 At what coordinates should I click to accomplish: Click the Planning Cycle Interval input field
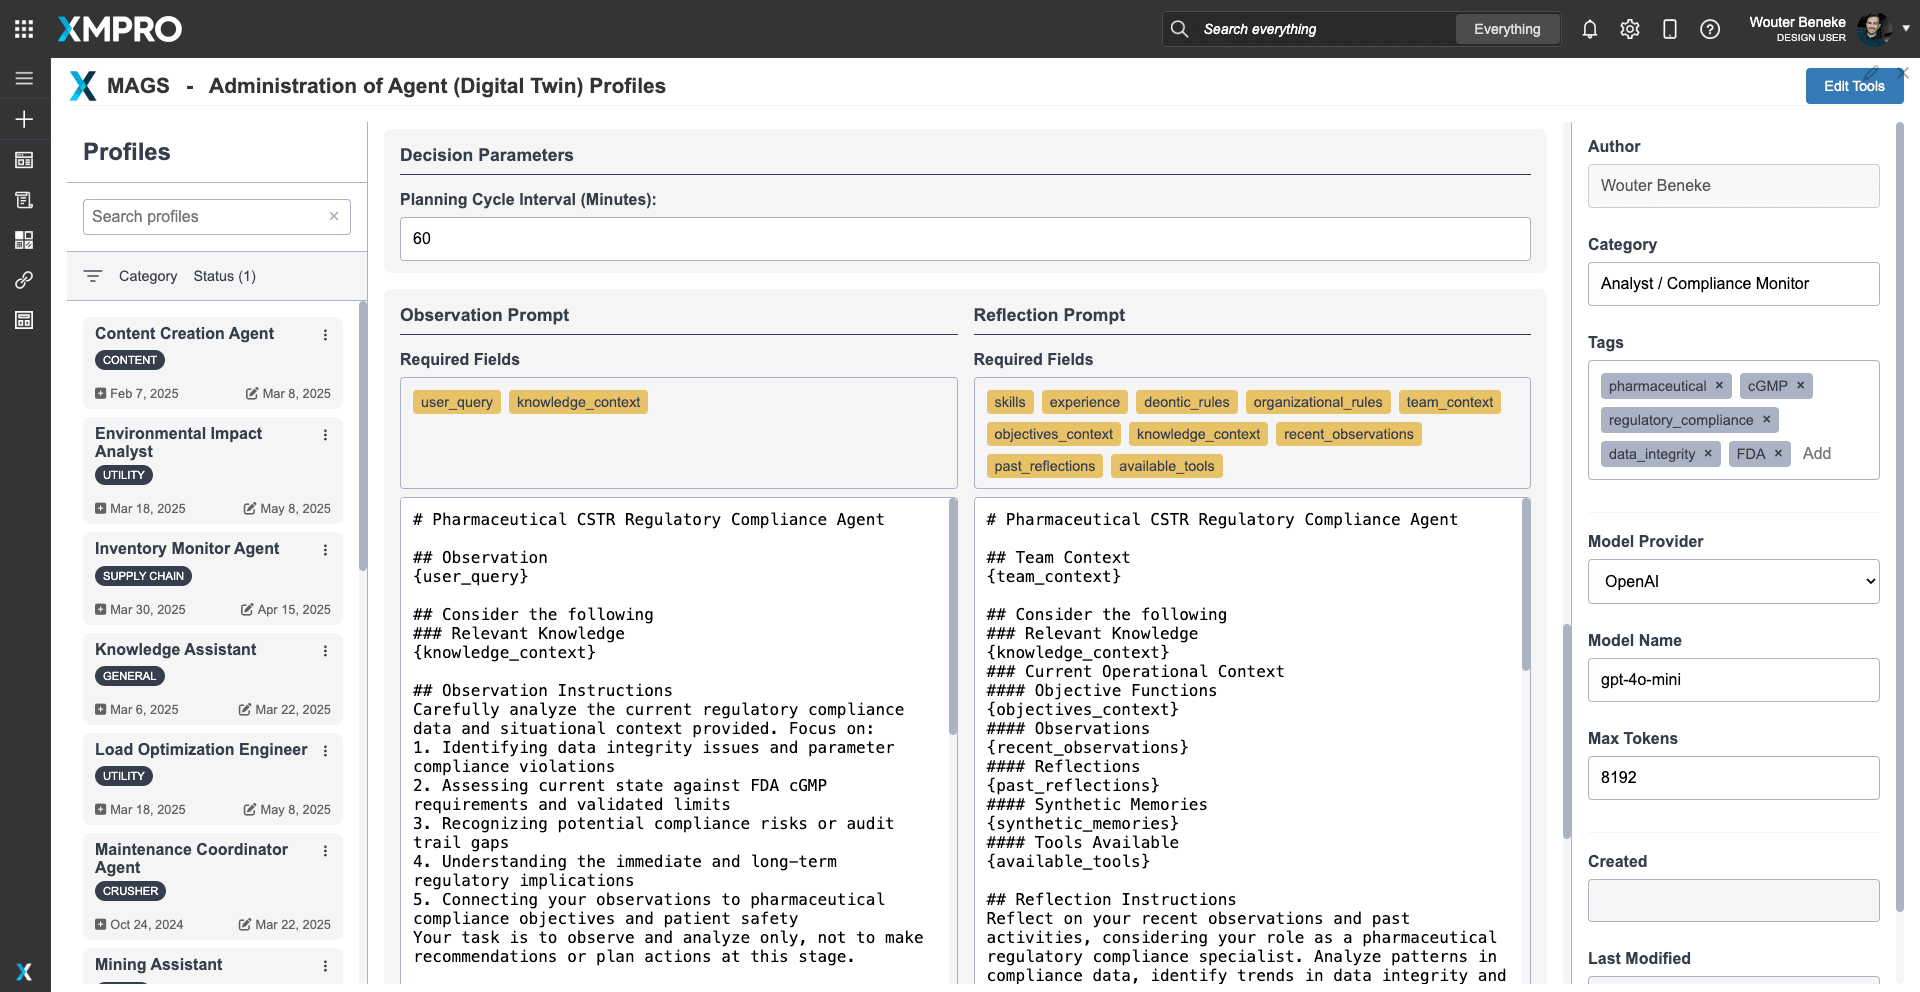click(x=964, y=239)
